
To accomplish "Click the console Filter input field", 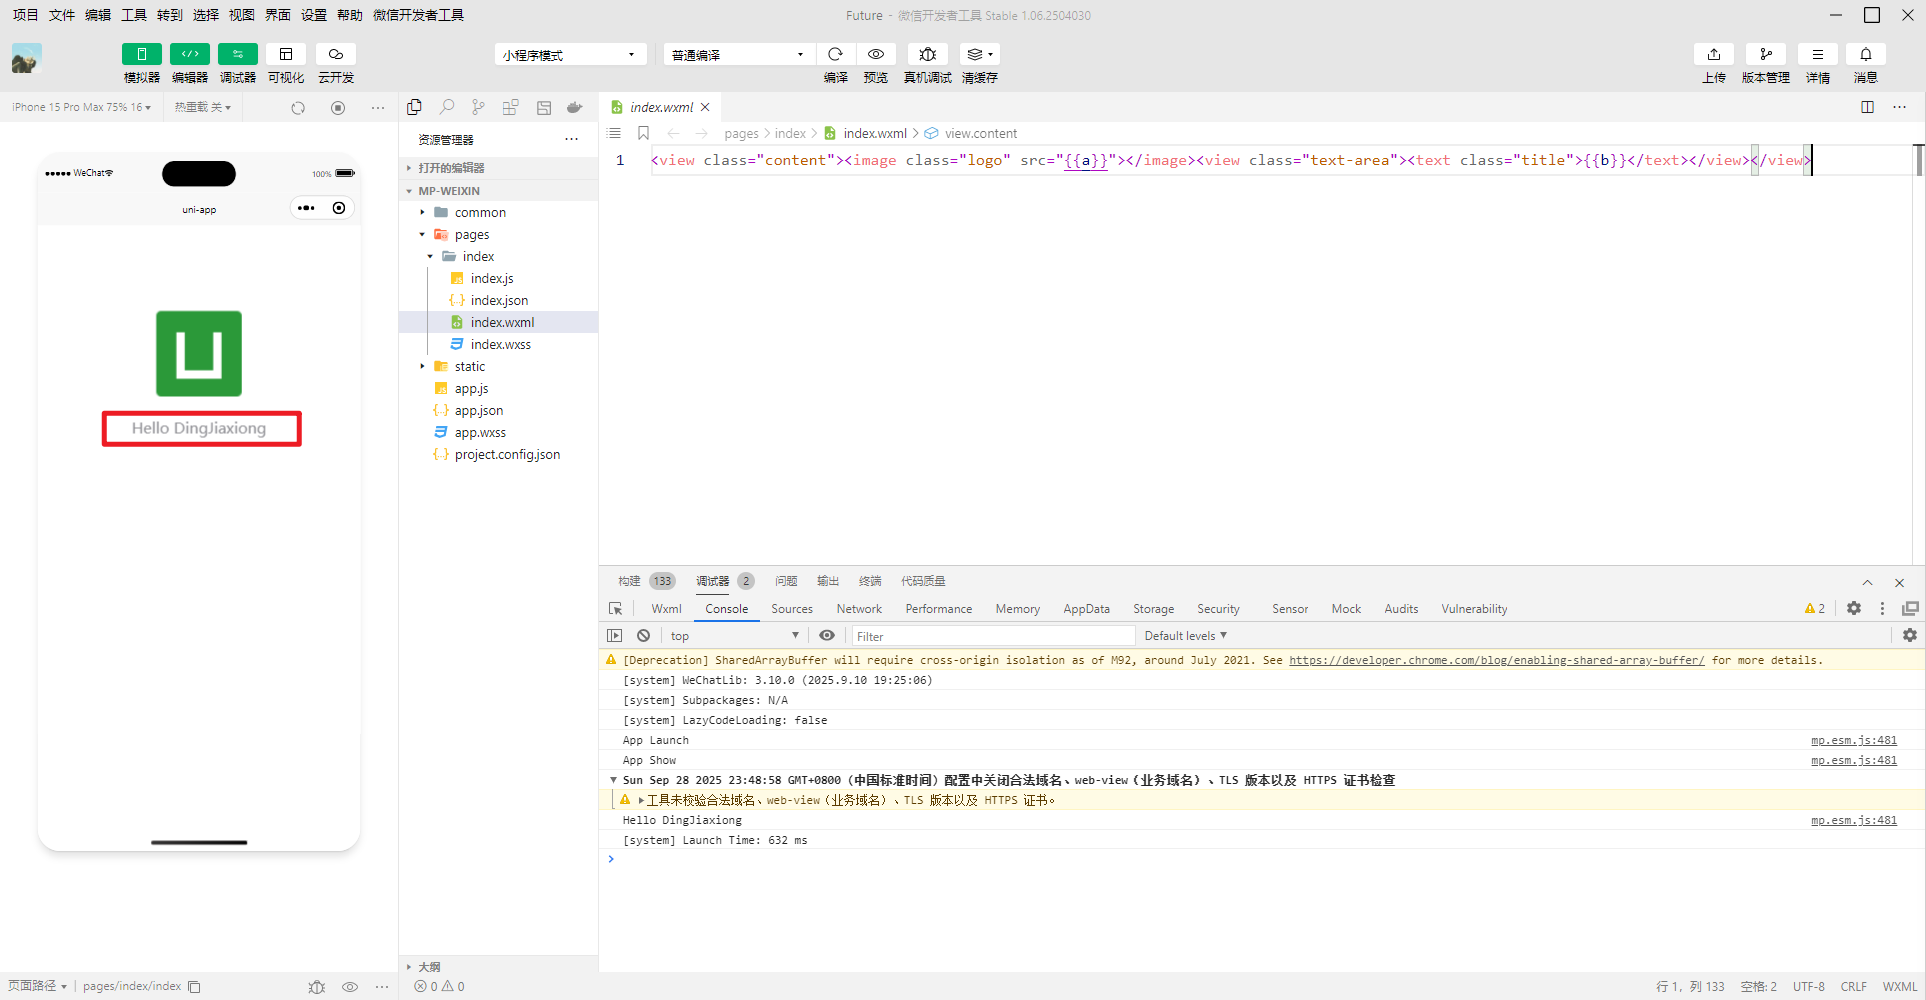I will [x=992, y=636].
